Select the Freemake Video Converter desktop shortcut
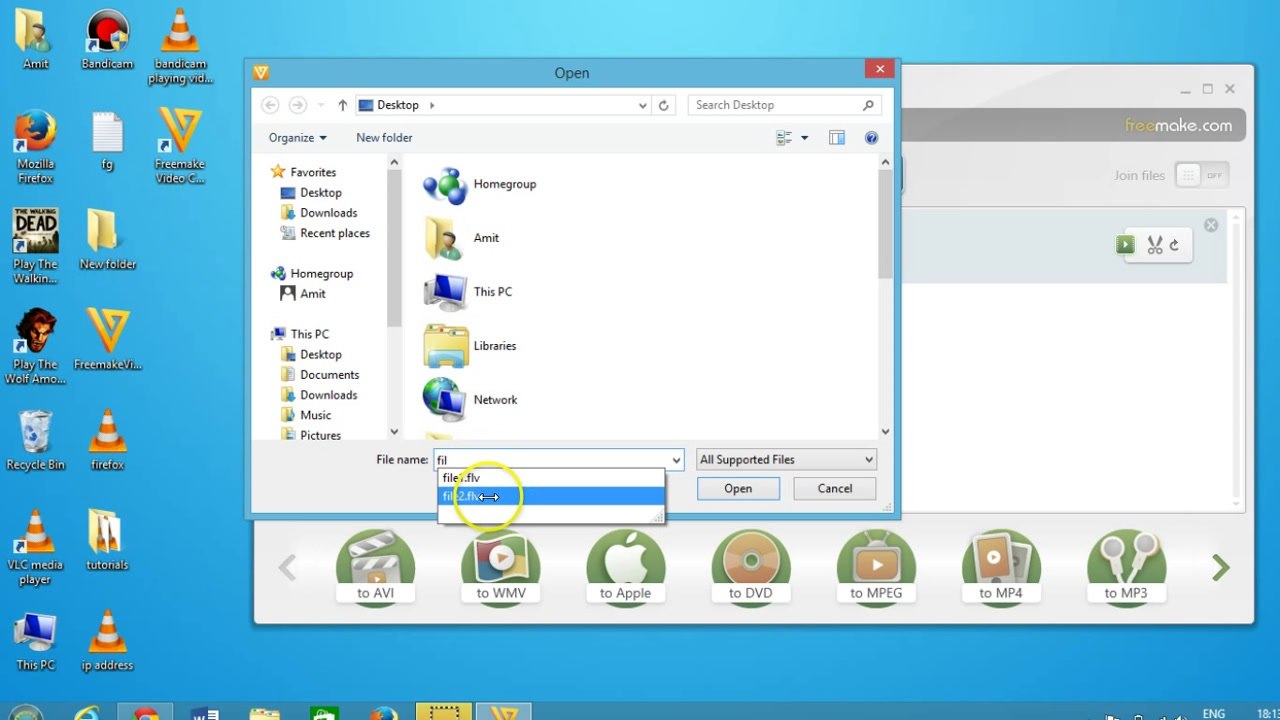 pos(180,146)
